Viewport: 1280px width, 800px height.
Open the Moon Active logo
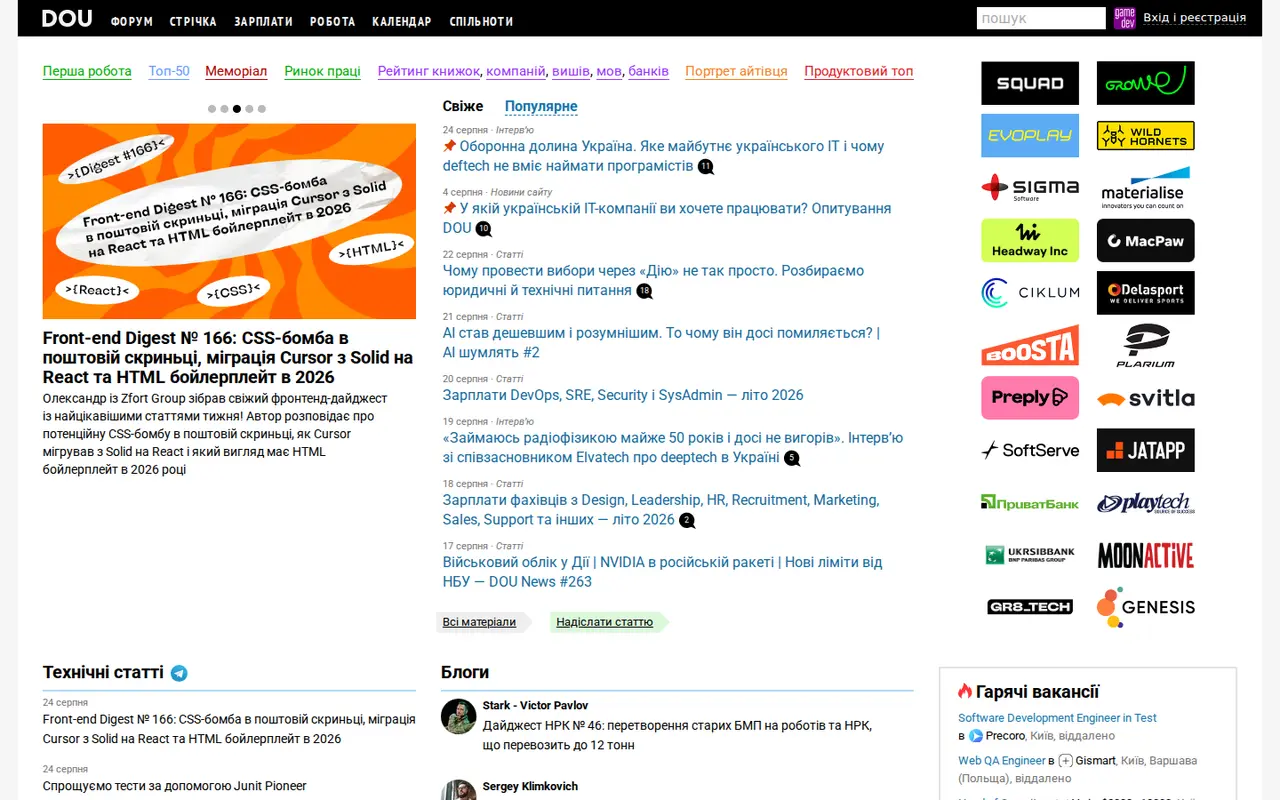click(1146, 556)
